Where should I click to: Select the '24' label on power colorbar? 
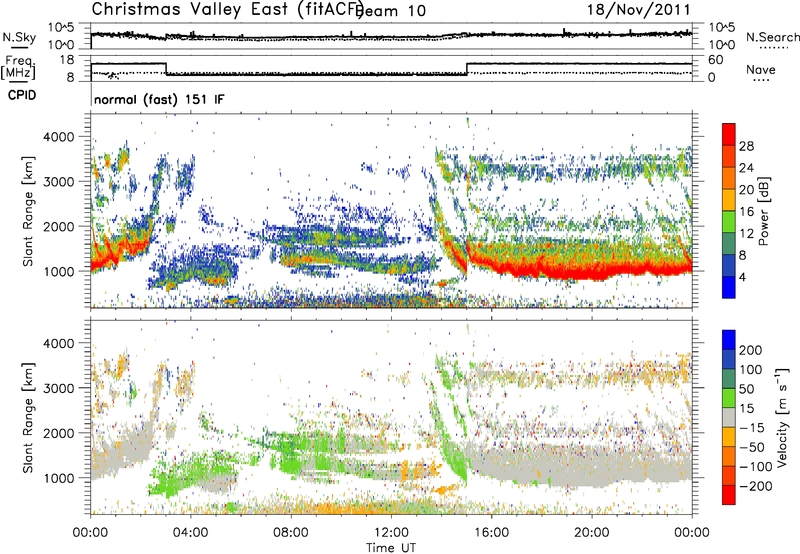746,168
